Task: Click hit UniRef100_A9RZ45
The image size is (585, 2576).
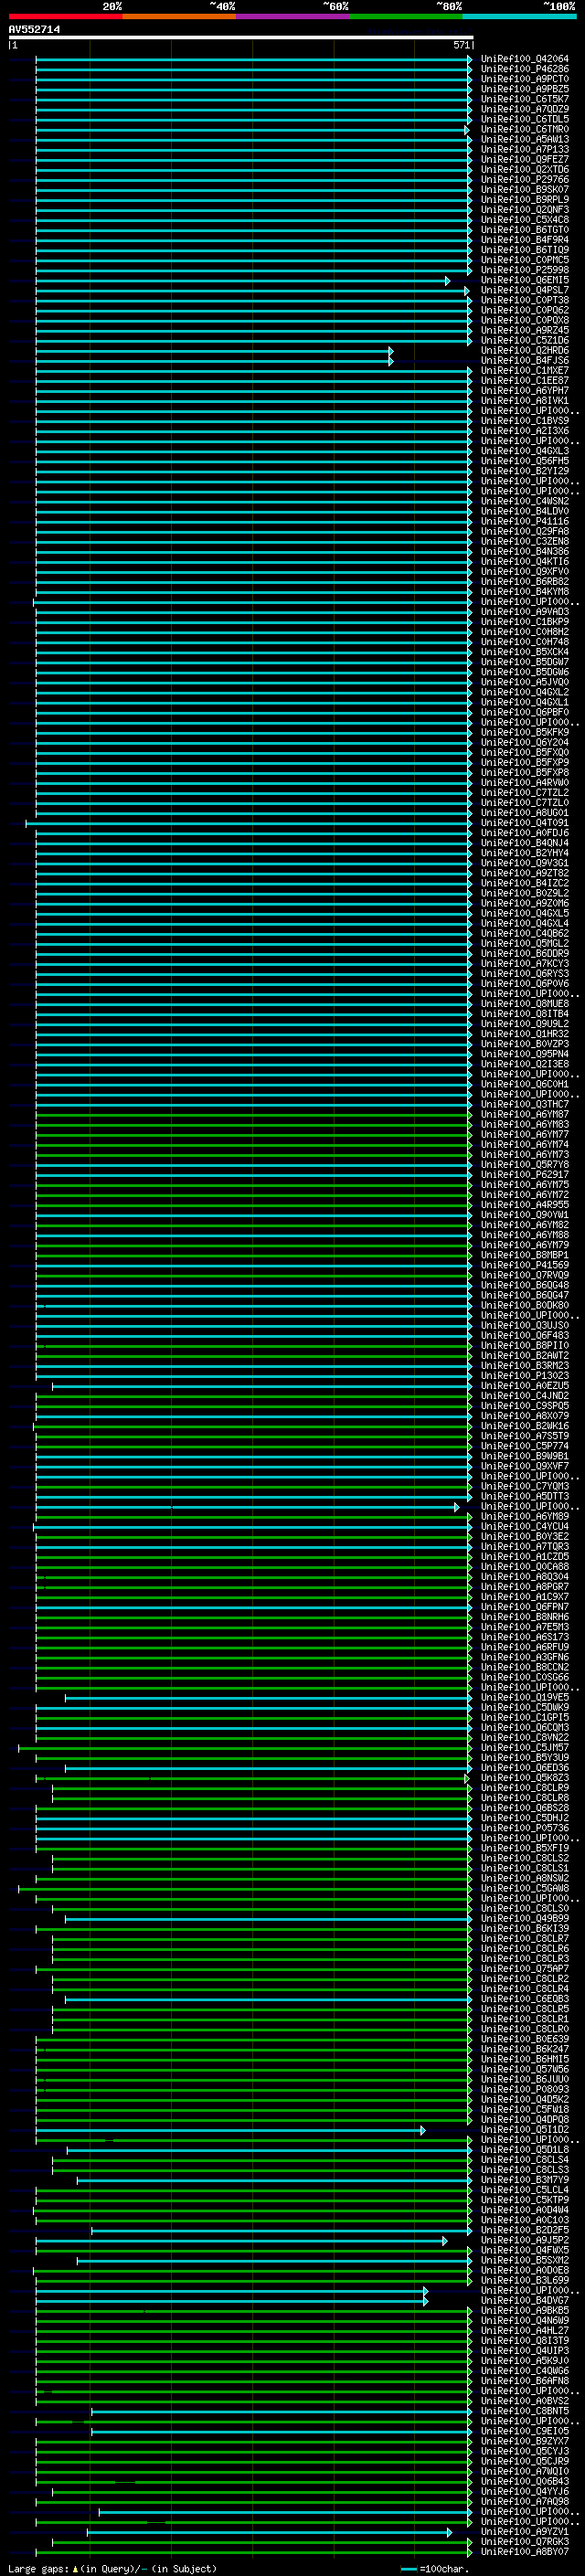Action: click(x=525, y=330)
